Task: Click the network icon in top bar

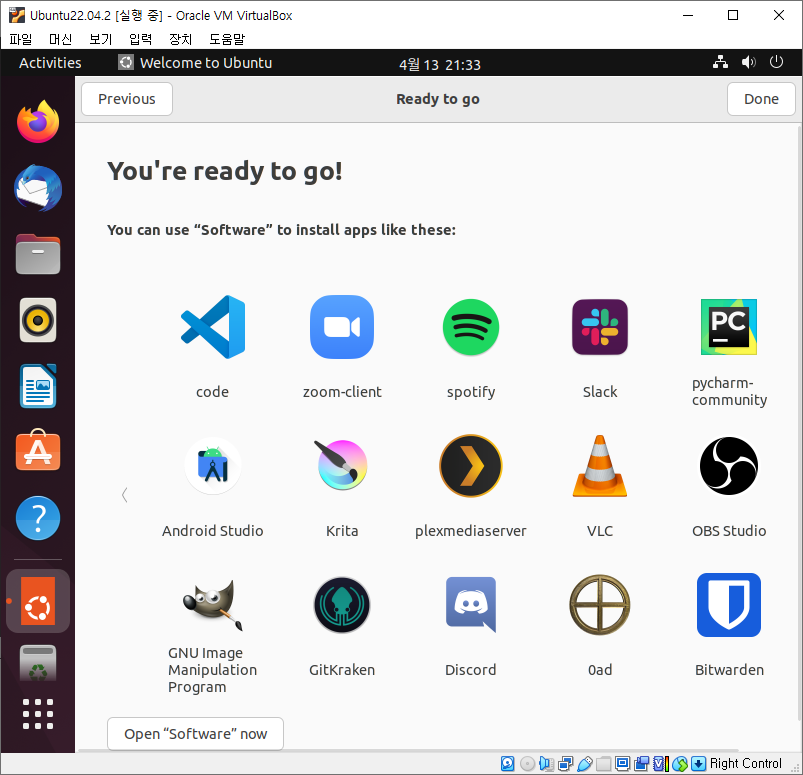Action: click(721, 62)
